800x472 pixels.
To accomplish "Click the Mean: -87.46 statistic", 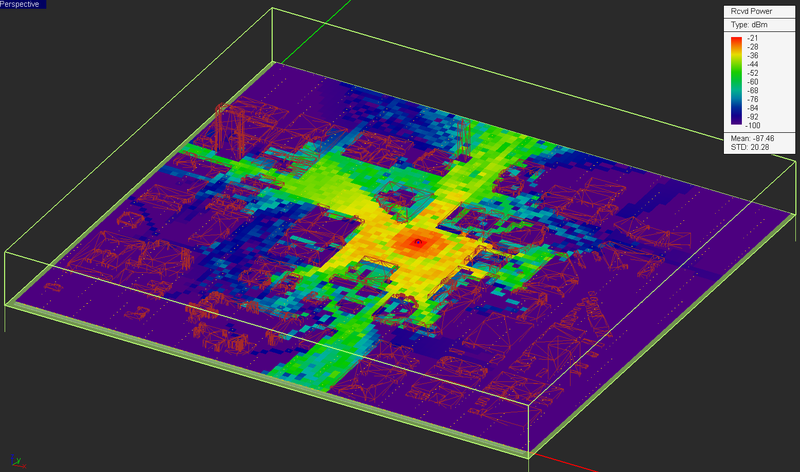I will [x=752, y=138].
